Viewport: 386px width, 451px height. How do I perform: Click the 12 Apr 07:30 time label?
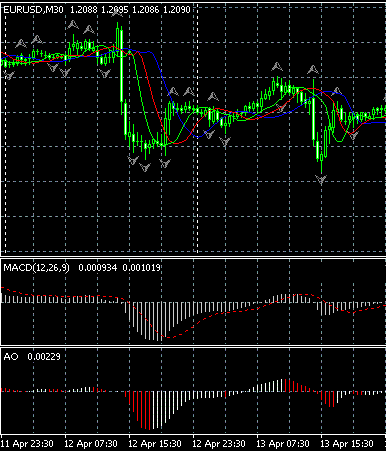(x=91, y=444)
